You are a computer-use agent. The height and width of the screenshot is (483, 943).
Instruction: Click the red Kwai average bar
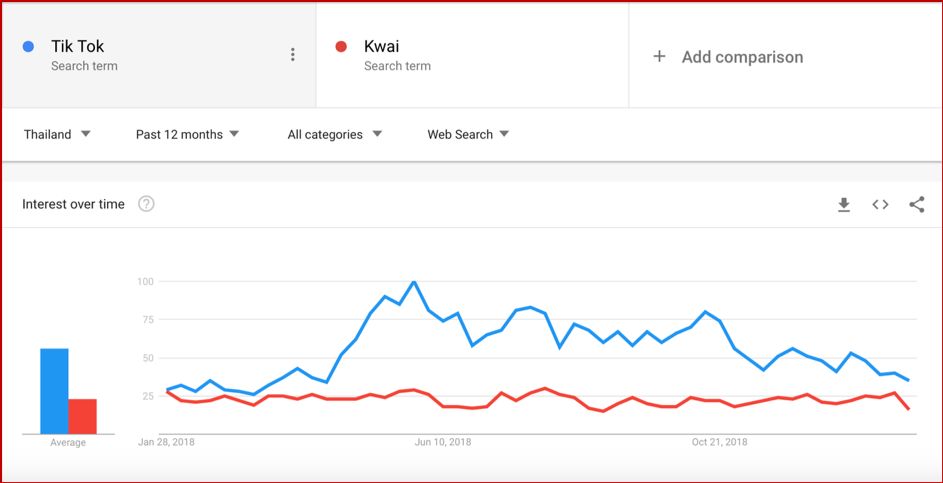(x=82, y=416)
